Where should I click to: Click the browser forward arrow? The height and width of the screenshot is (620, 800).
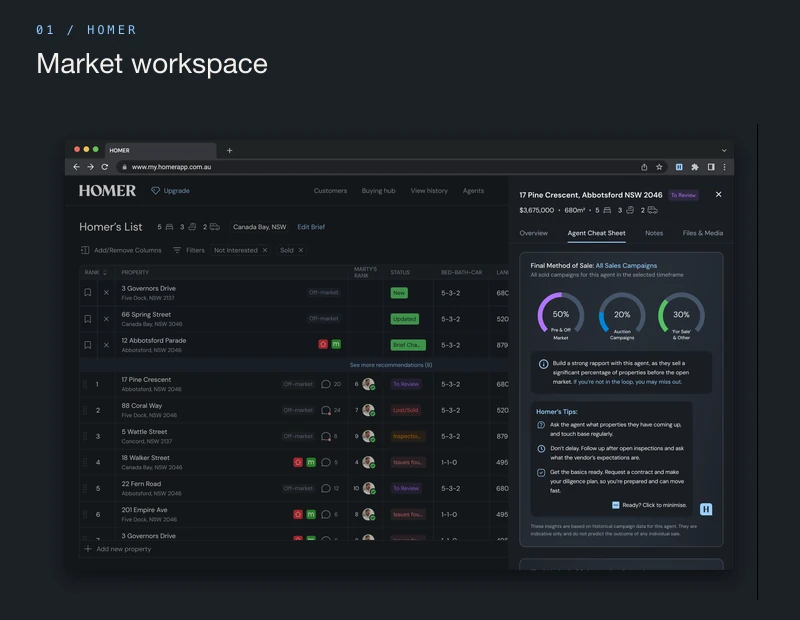90,167
